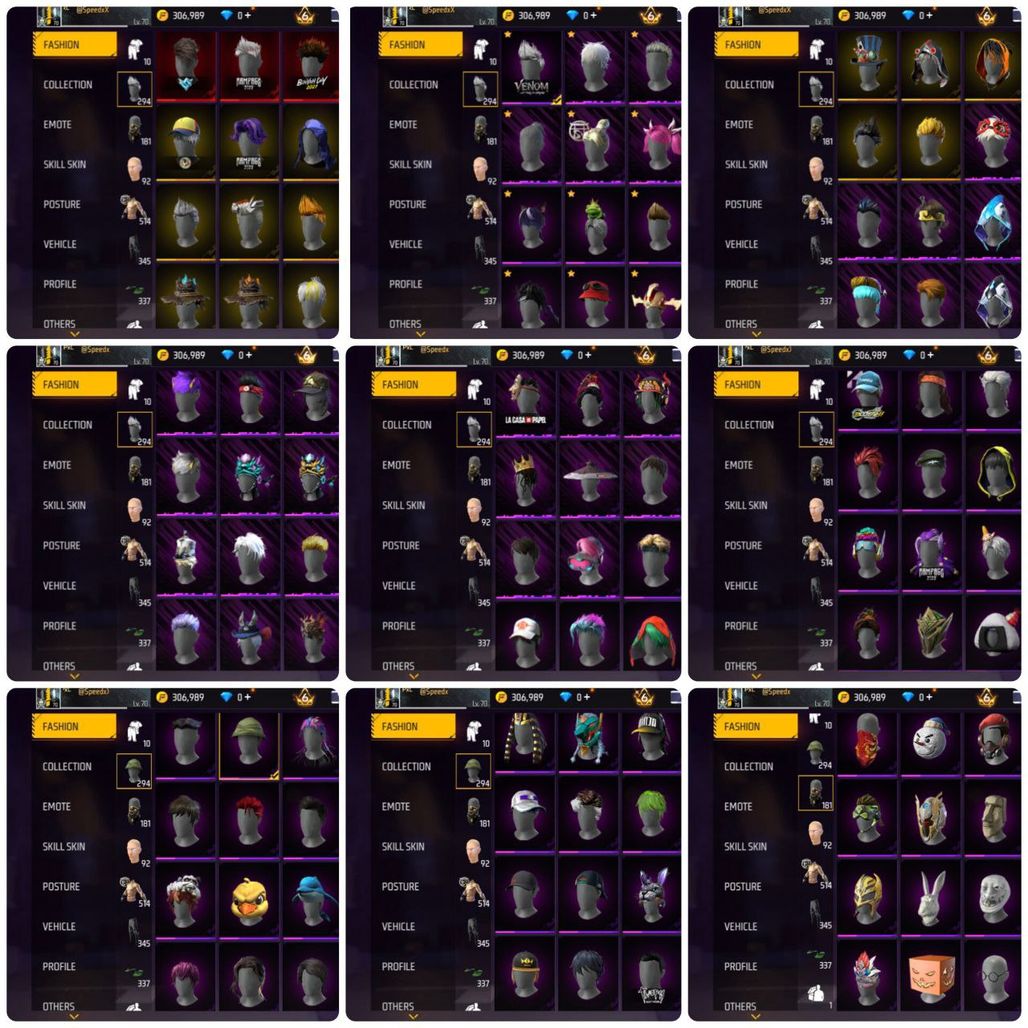Select the green frog hat item

coord(594,225)
